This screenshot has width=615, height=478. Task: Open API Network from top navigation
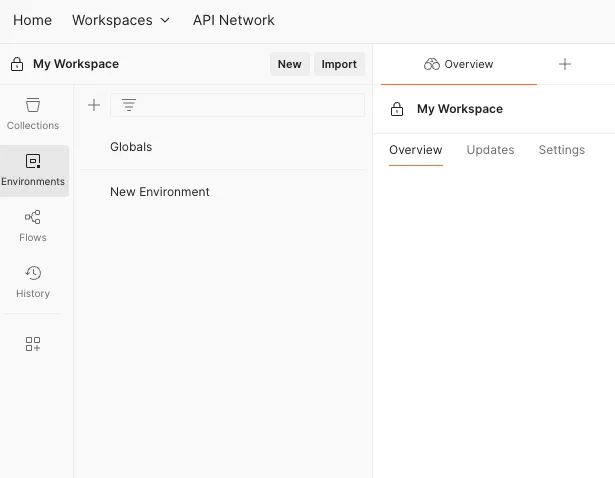click(x=233, y=20)
